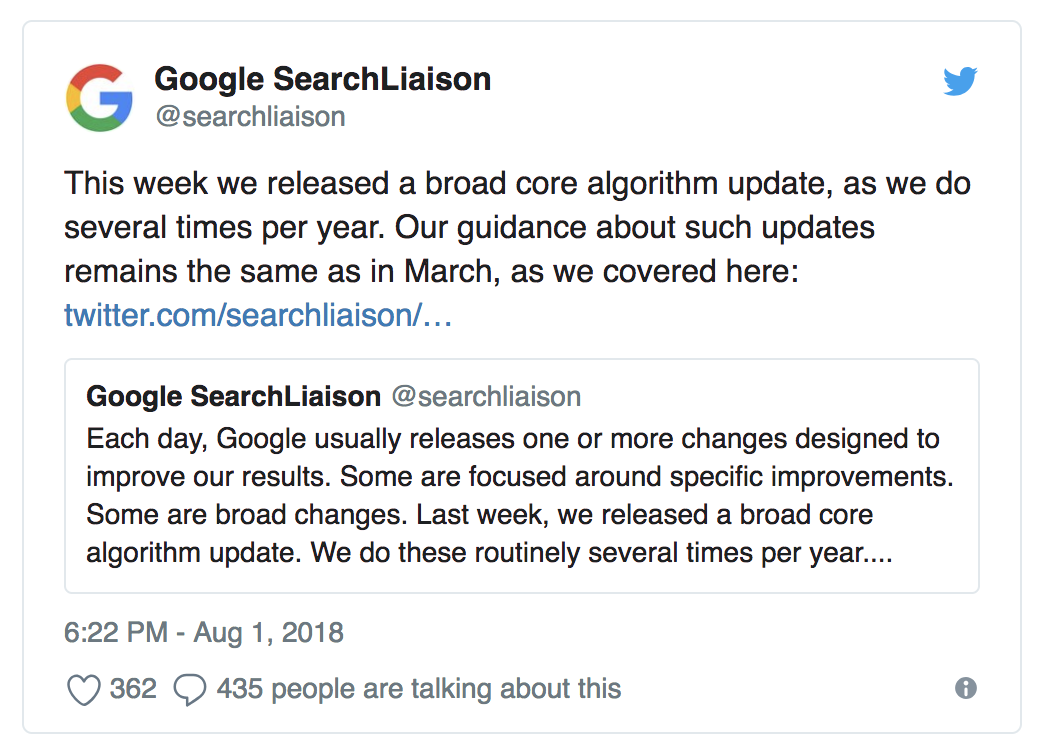Select the @searchliaison handle inside the quoted tweet
1042x754 pixels.
(486, 396)
